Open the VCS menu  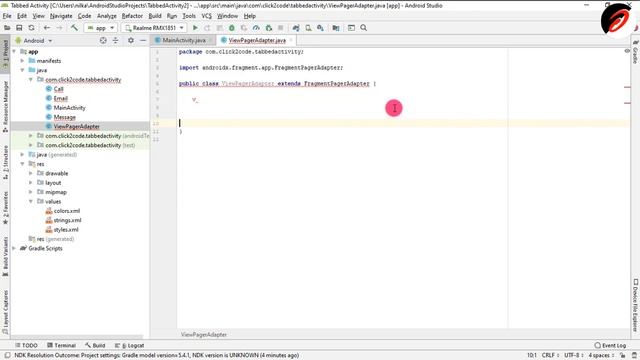click(207, 16)
